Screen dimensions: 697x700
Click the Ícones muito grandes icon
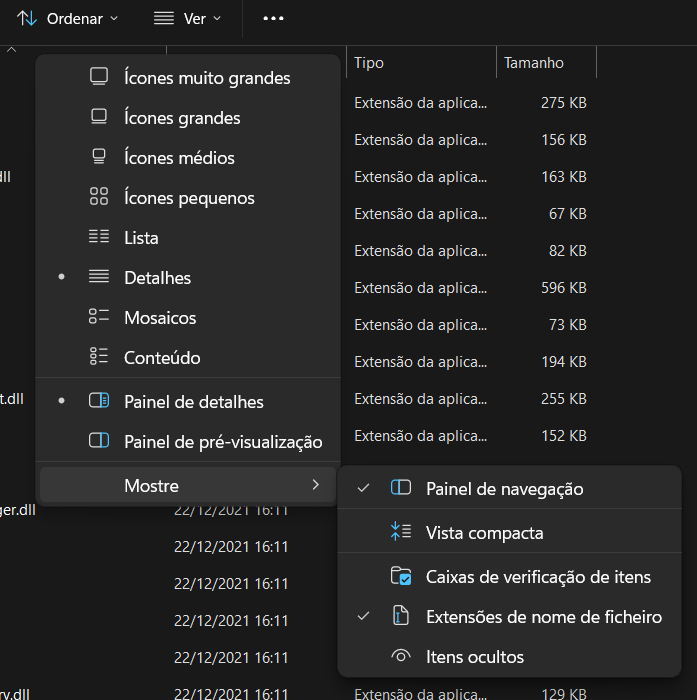(x=99, y=77)
